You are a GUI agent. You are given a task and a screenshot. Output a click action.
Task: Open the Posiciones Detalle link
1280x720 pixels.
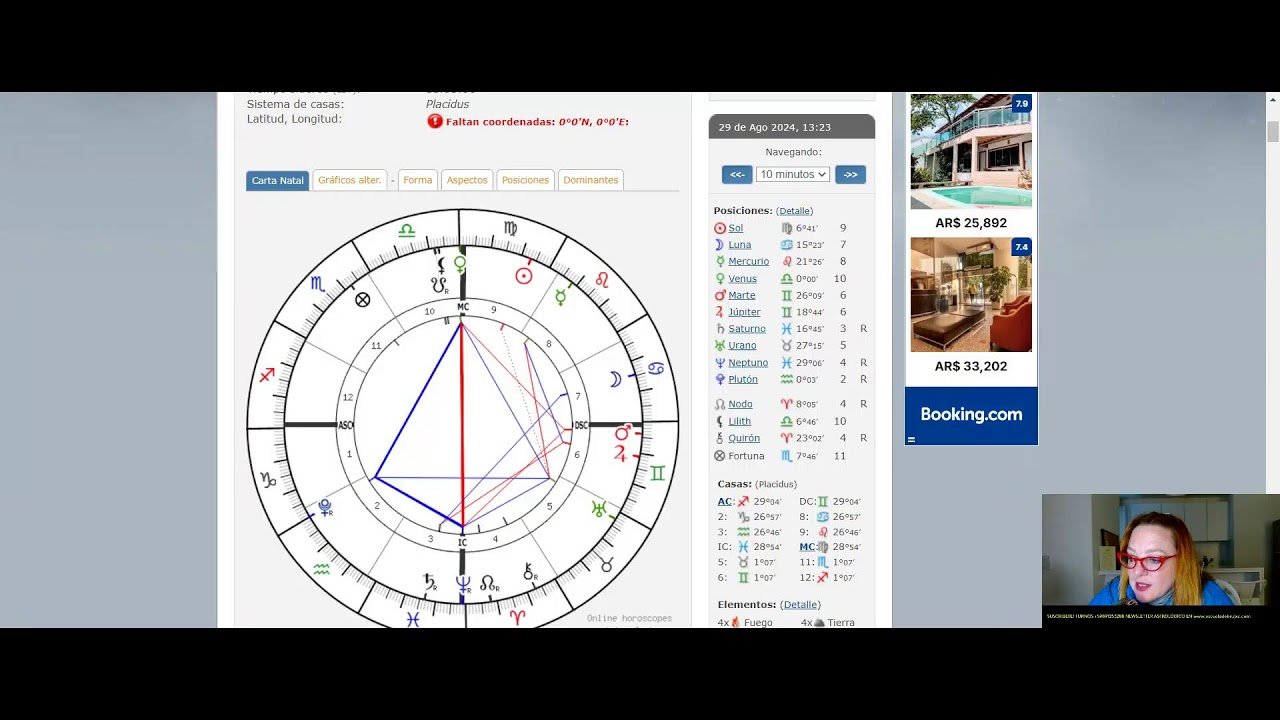(795, 211)
